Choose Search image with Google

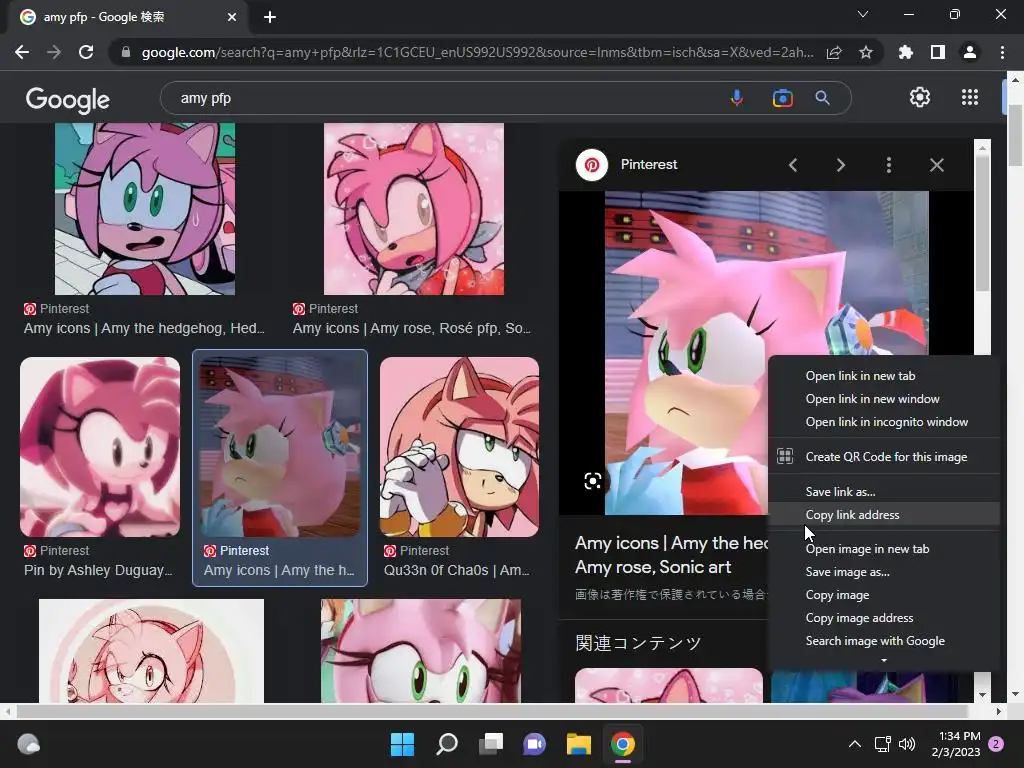pos(875,641)
